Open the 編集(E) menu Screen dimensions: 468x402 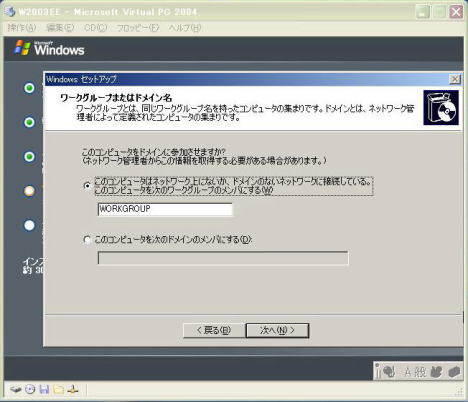pyautogui.click(x=60, y=28)
